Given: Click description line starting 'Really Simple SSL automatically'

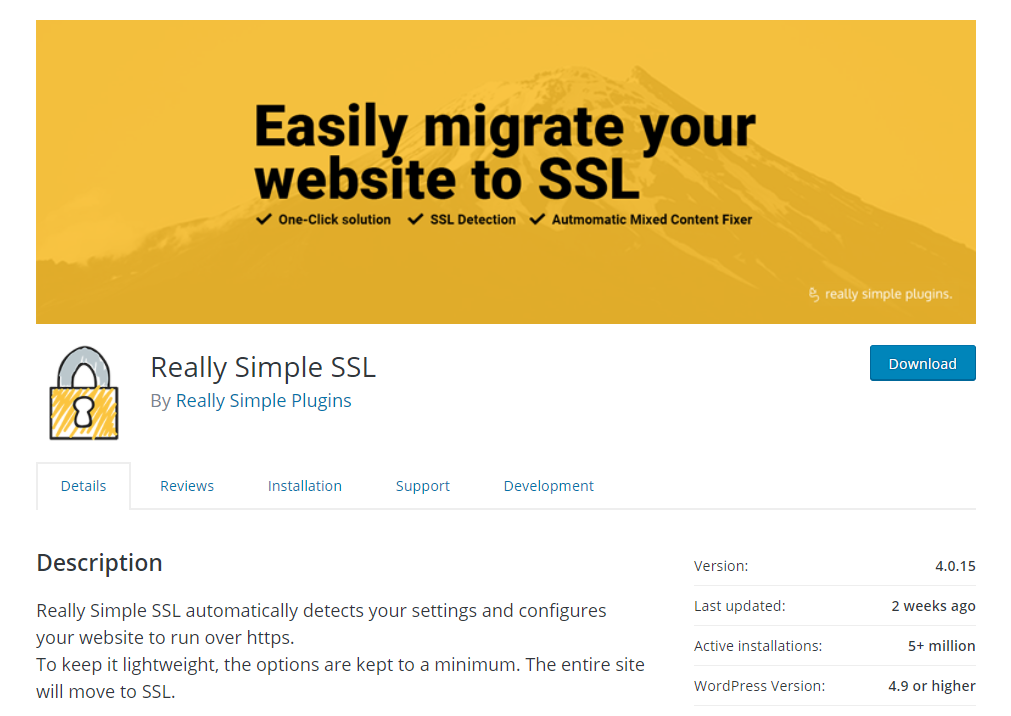Looking at the screenshot, I should click(x=321, y=610).
